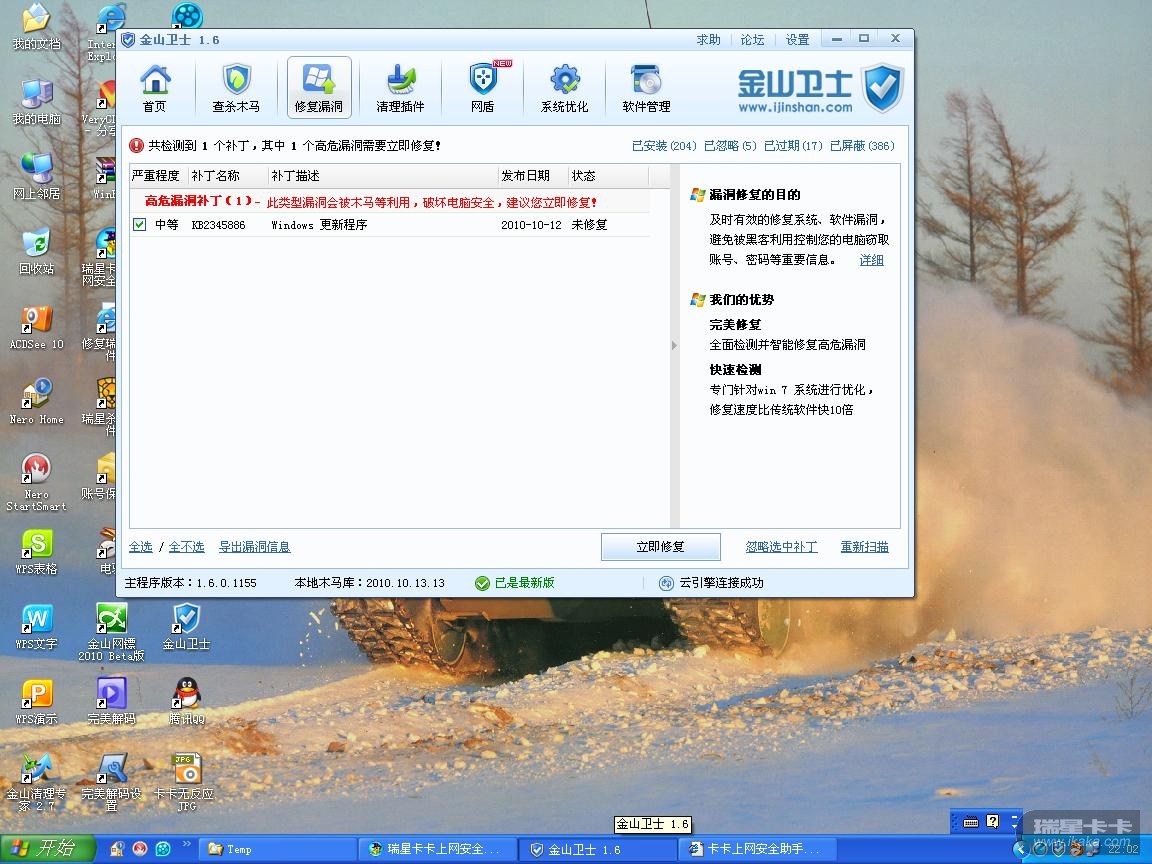Sort by 严重程度 column header
Viewport: 1152px width, 864px height.
156,176
